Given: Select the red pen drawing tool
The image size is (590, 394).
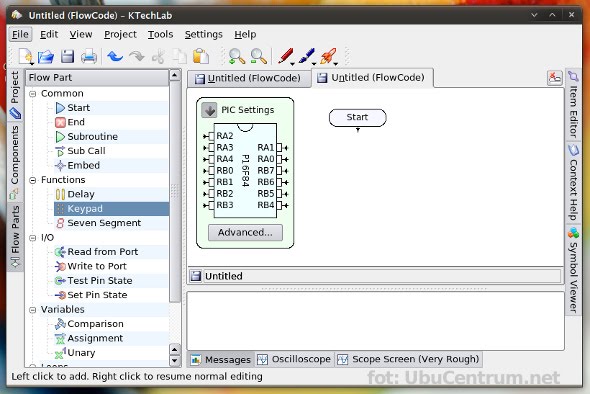Looking at the screenshot, I should pos(285,56).
